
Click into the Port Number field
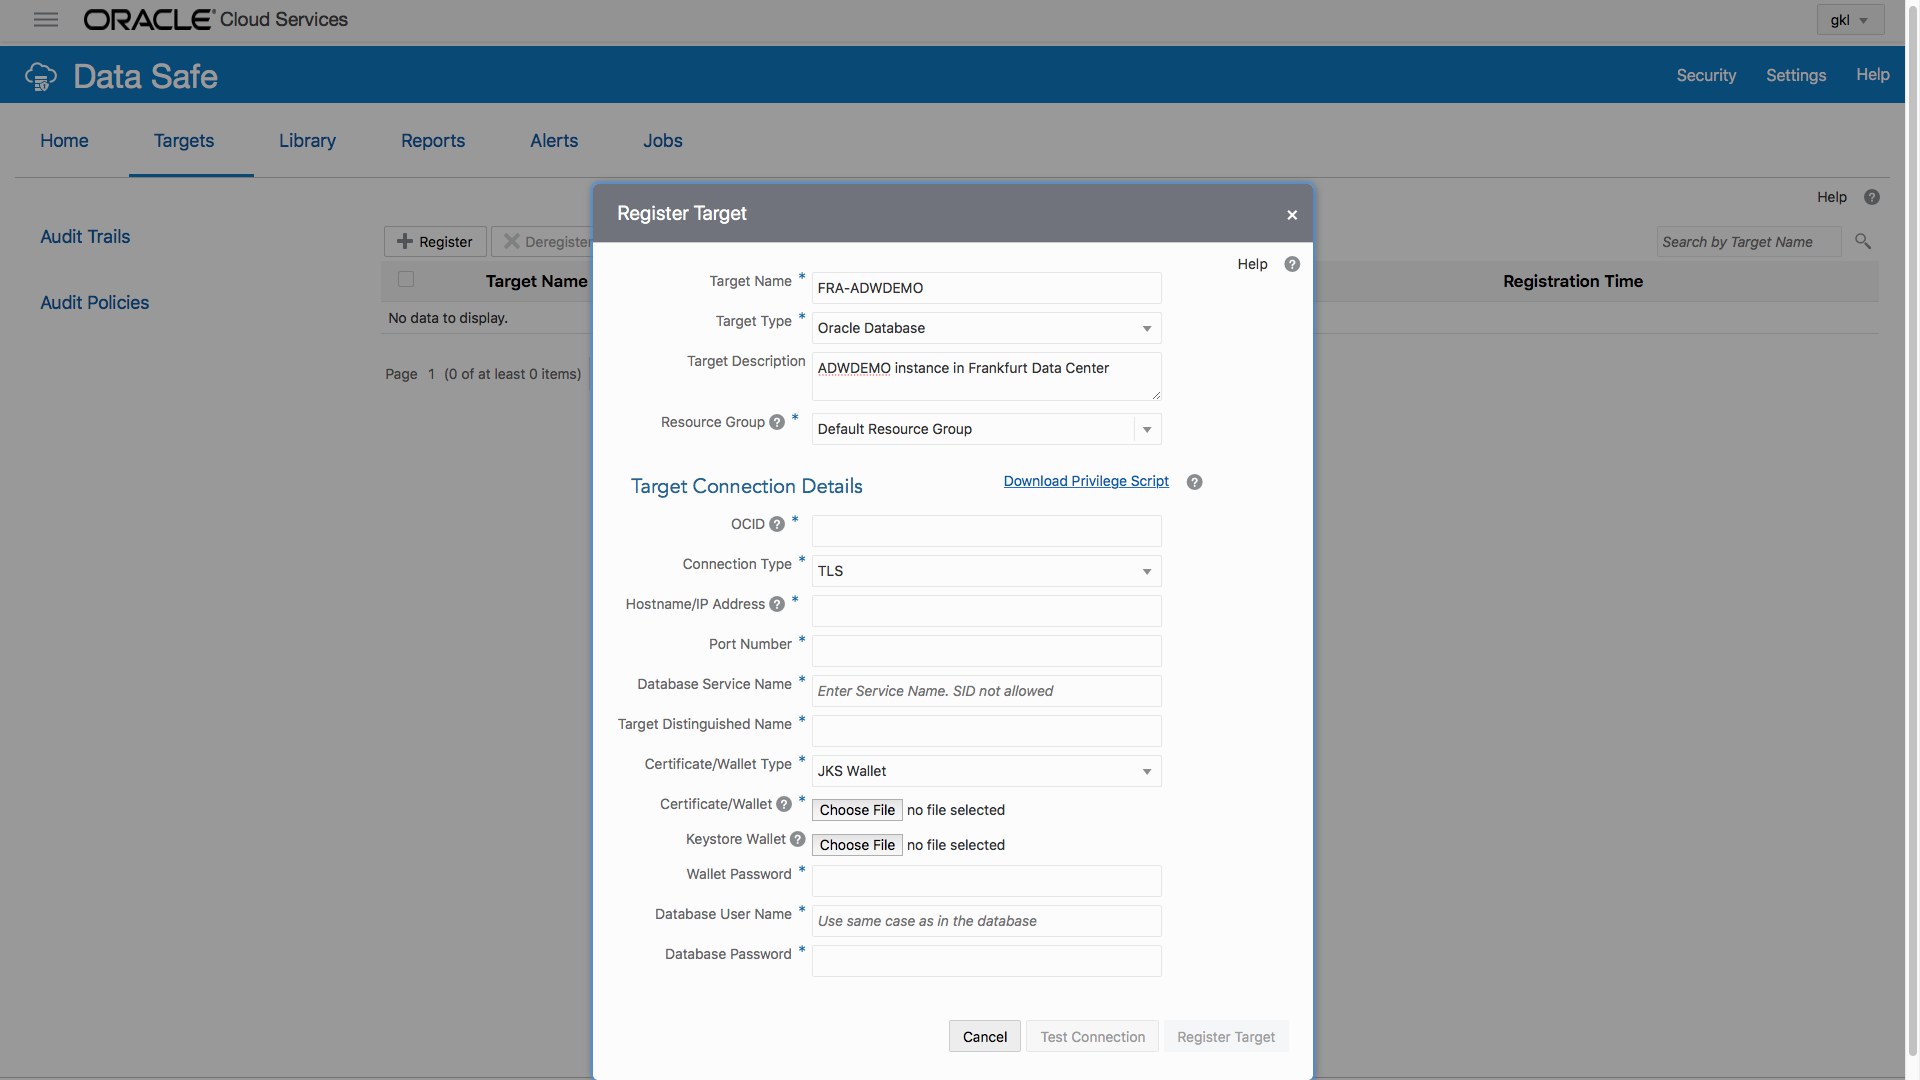(986, 651)
